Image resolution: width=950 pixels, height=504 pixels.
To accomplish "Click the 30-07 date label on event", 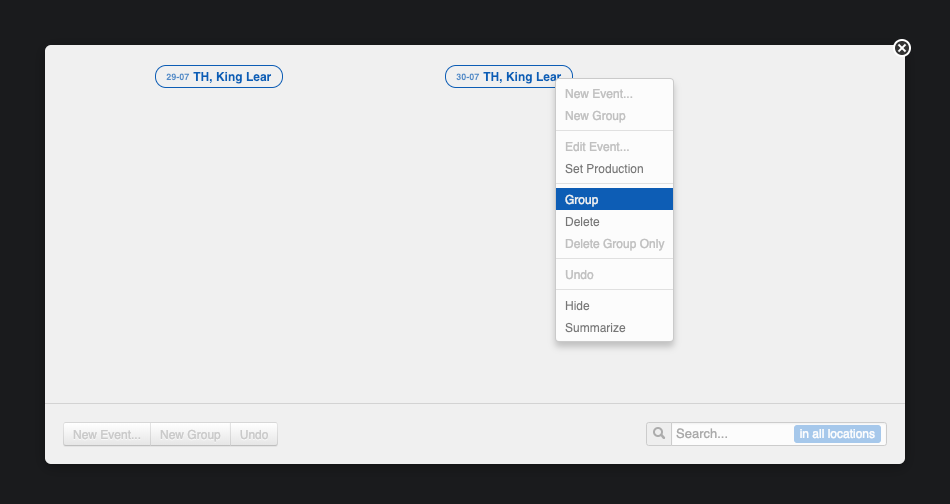I will pyautogui.click(x=467, y=77).
